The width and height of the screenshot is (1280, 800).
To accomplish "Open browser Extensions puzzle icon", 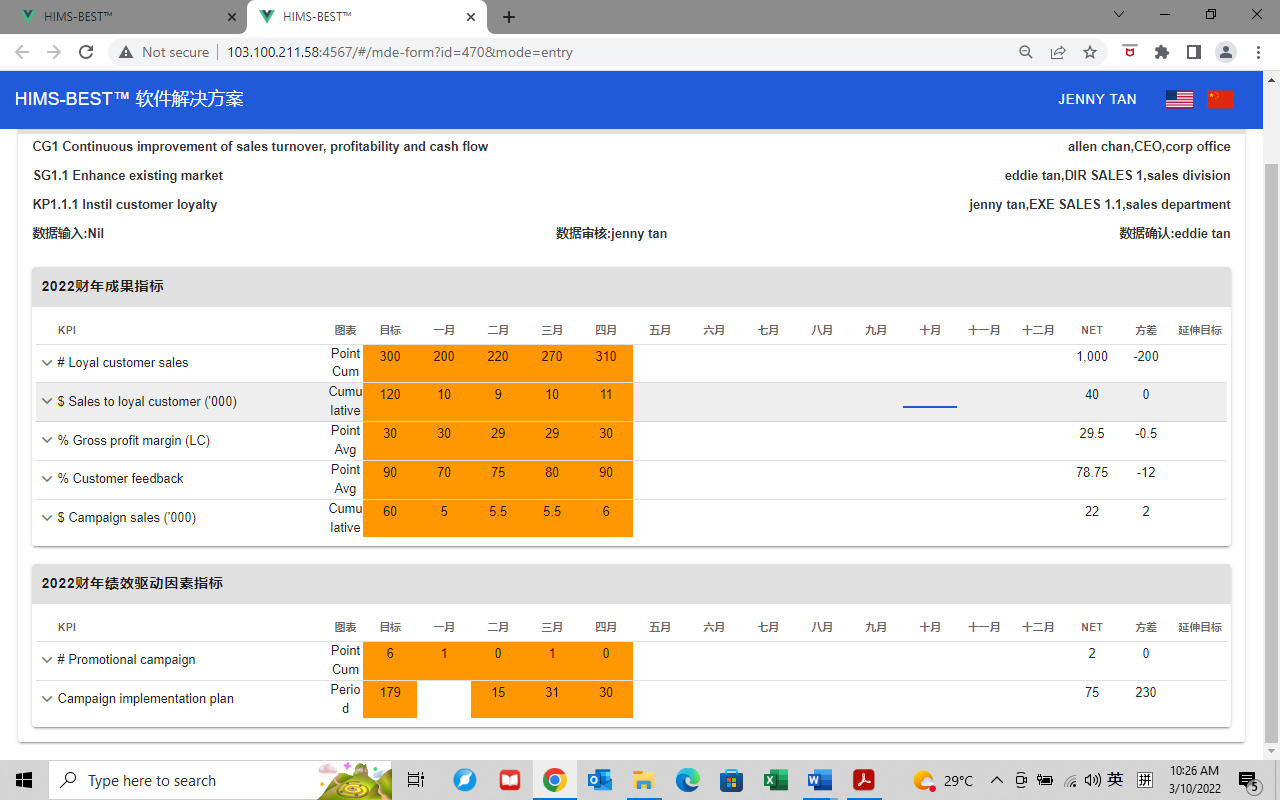I will point(1161,52).
